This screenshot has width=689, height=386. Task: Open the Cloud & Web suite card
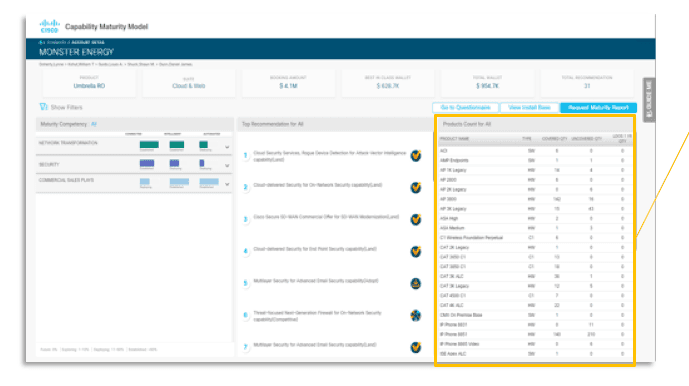click(x=189, y=83)
